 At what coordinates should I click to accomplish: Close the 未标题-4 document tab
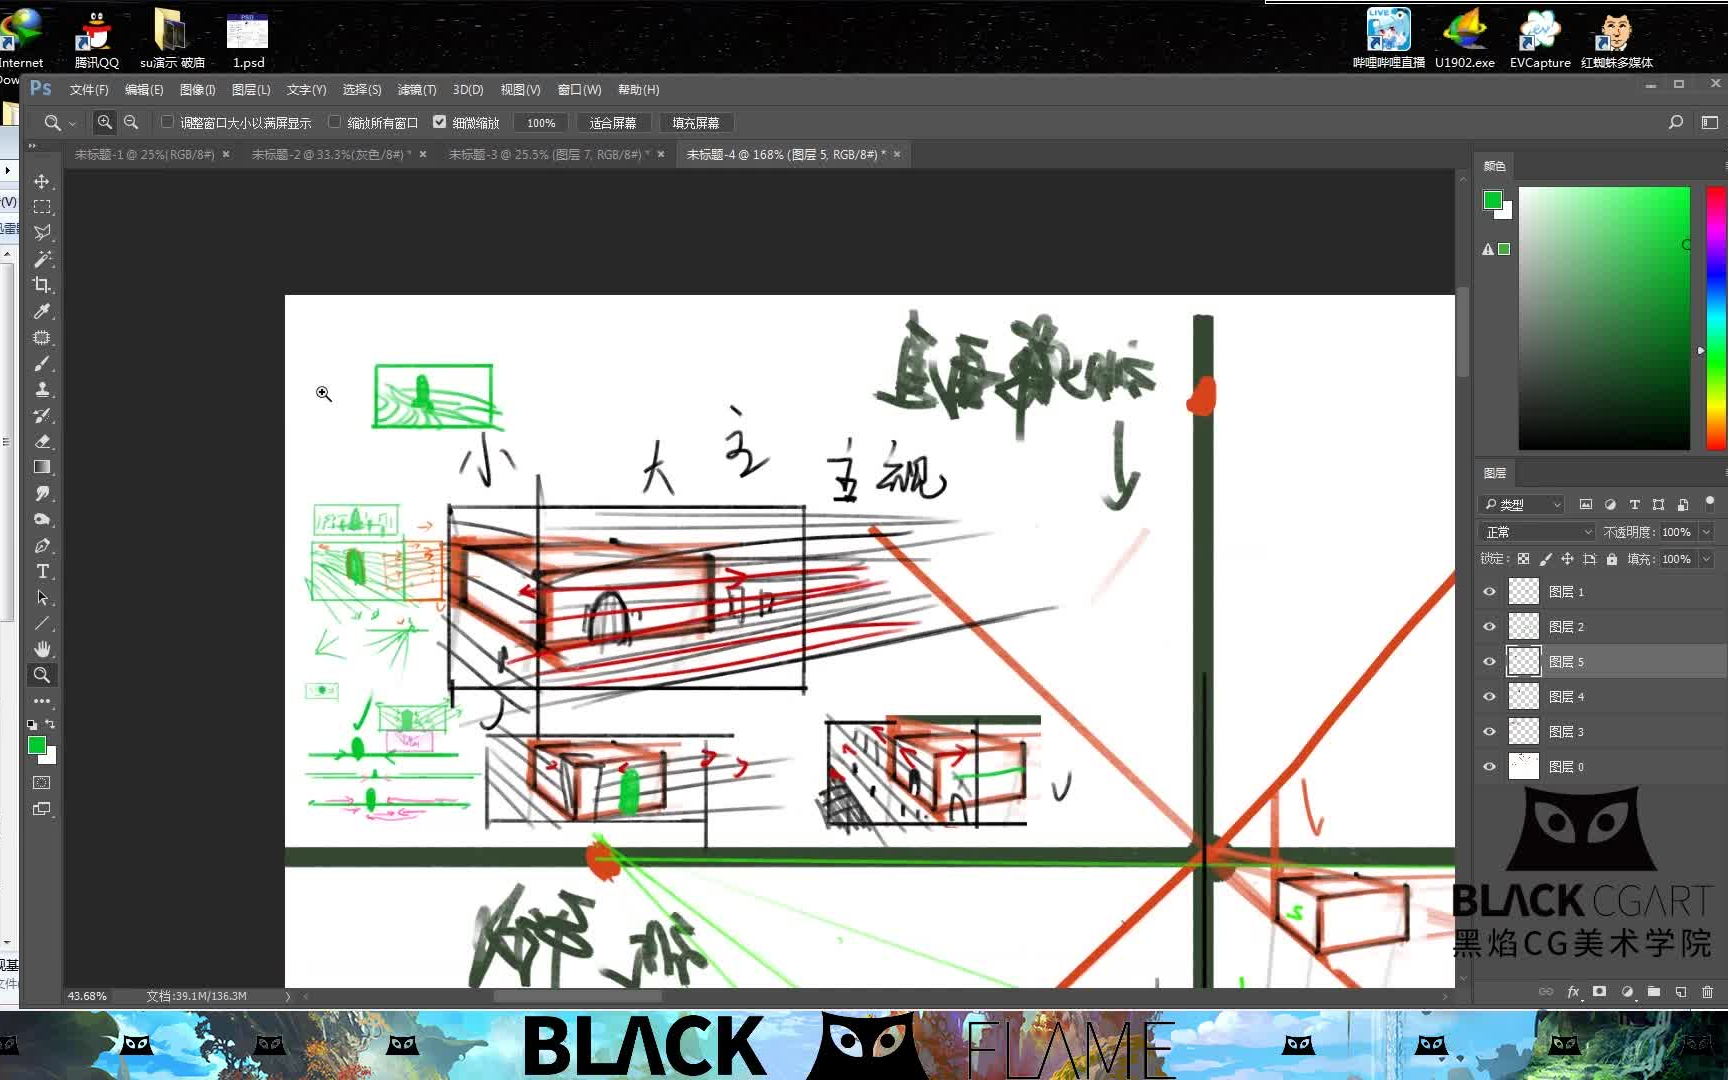tap(897, 154)
